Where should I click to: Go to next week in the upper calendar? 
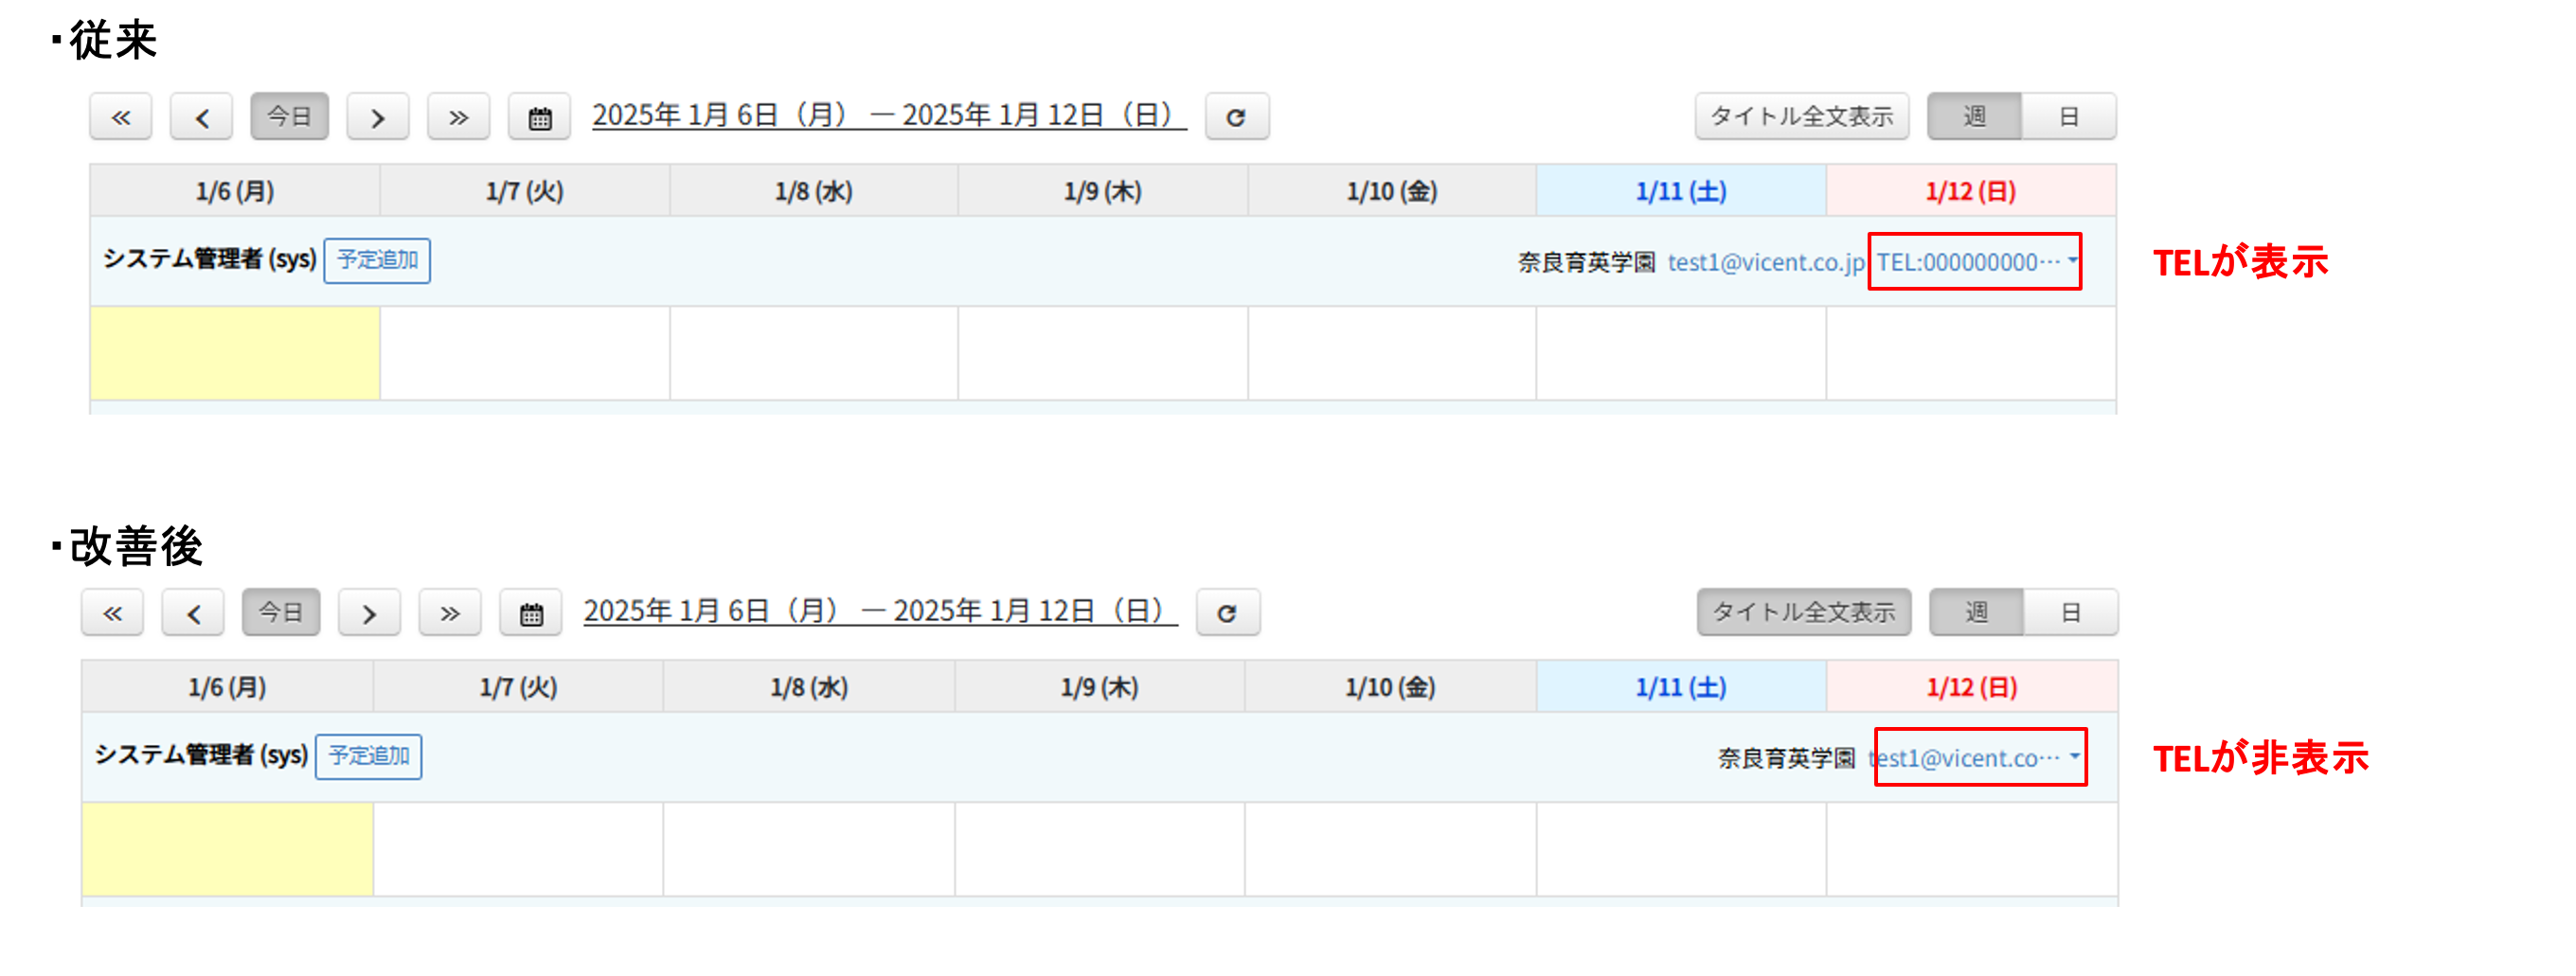377,117
